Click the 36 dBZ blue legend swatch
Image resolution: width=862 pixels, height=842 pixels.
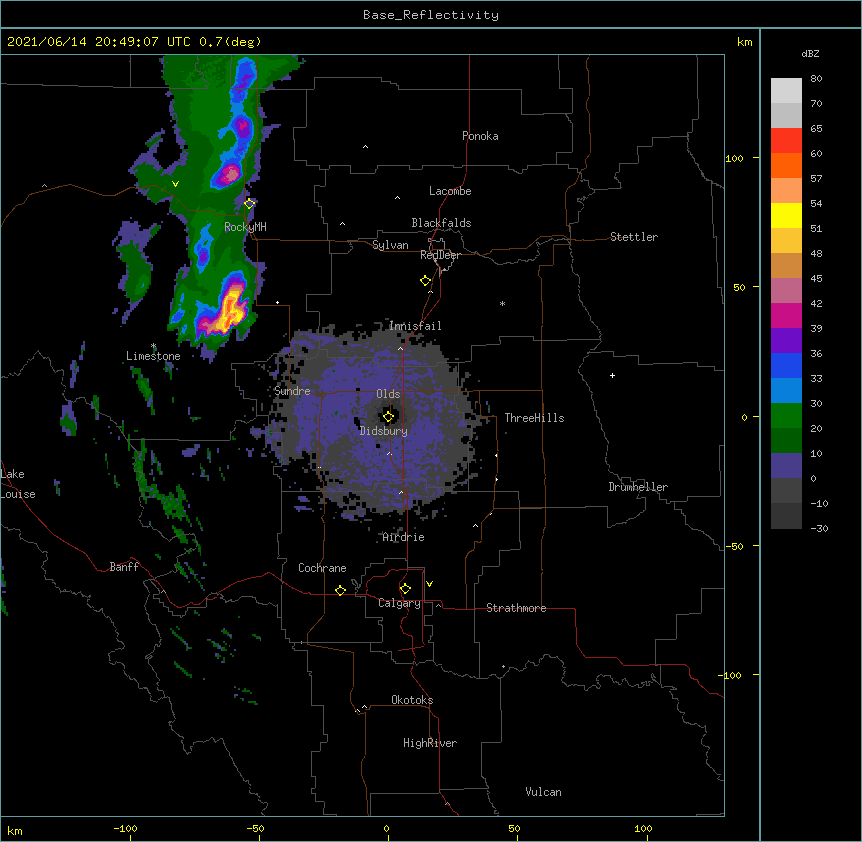(786, 365)
